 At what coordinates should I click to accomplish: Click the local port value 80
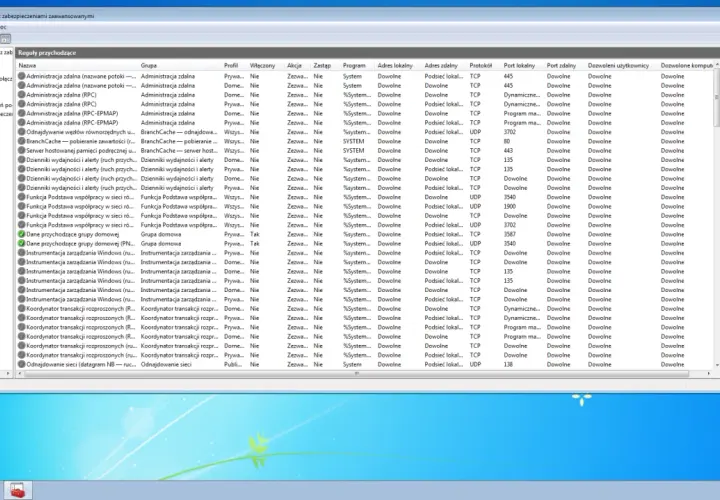506,141
